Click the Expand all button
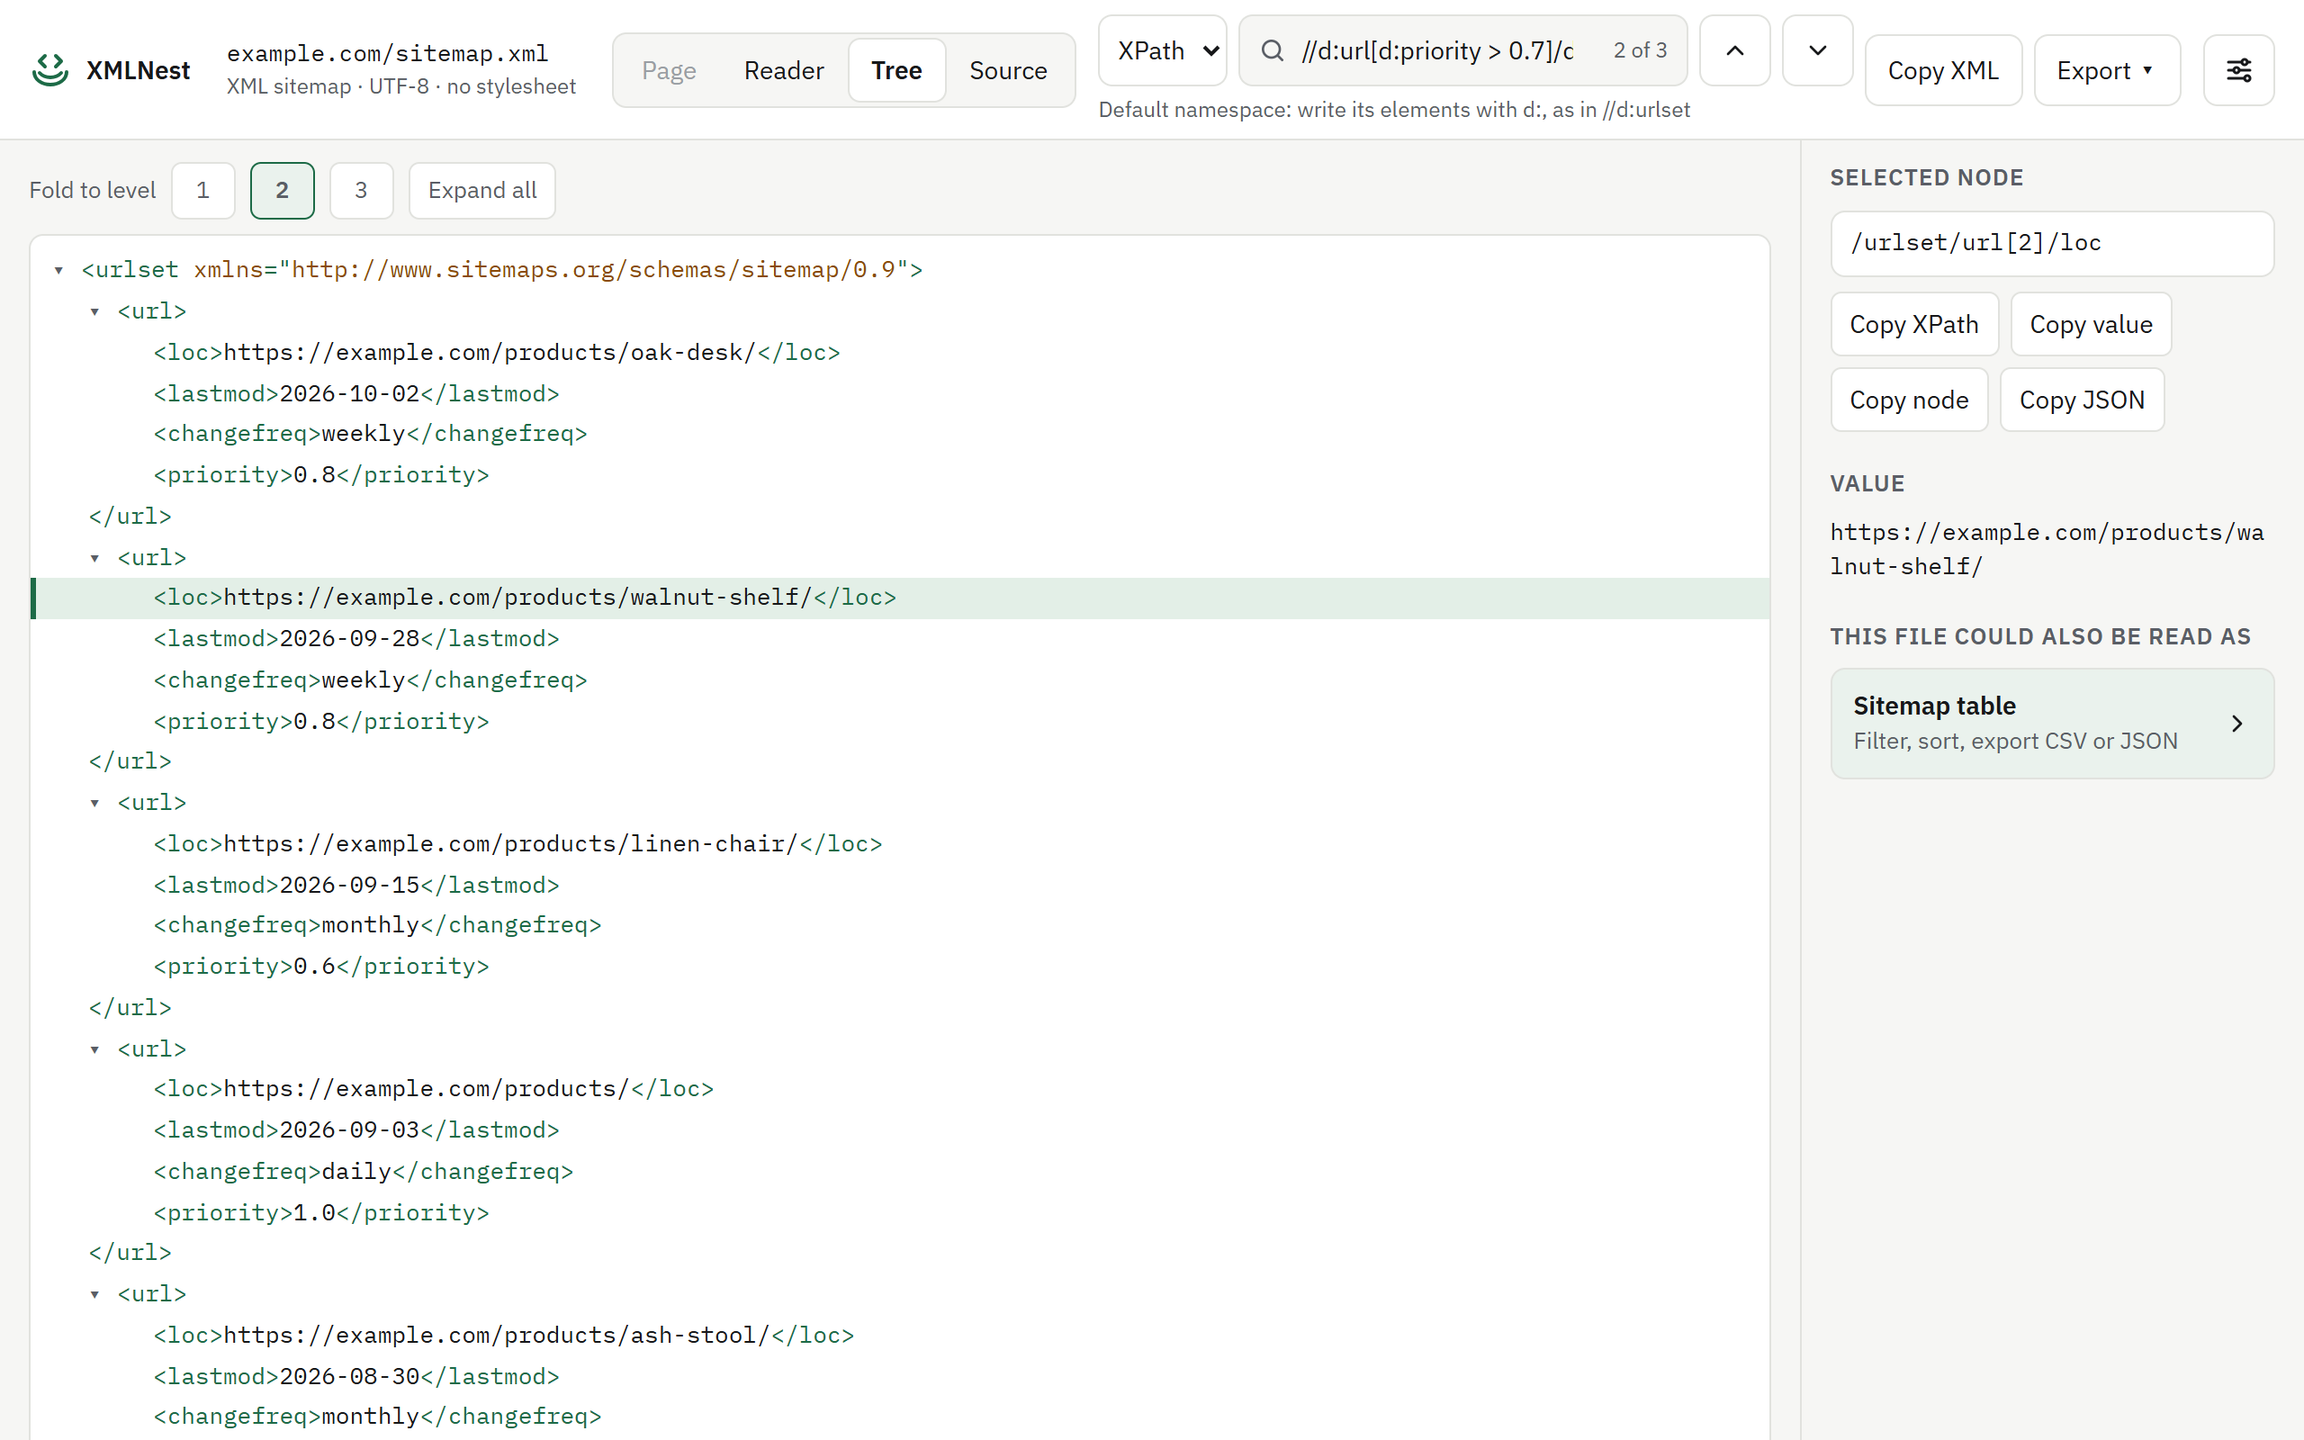2304x1440 pixels. coord(482,190)
